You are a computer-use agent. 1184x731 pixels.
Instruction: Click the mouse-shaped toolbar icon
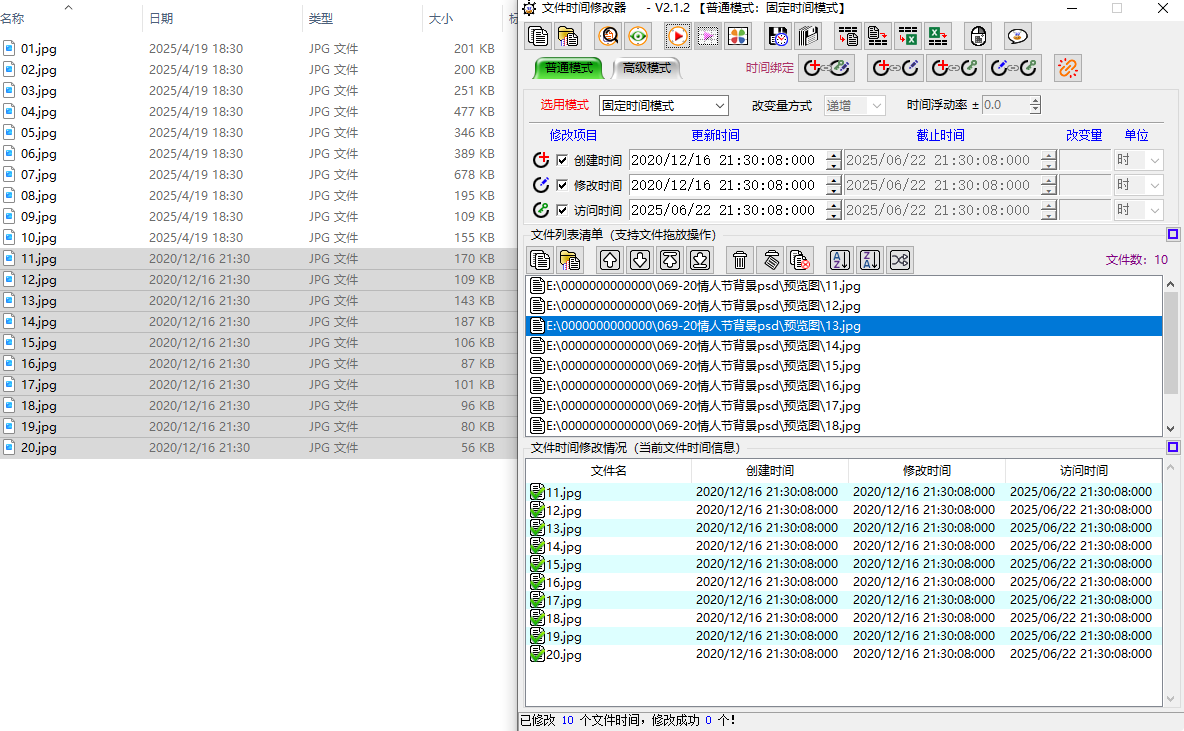pyautogui.click(x=978, y=36)
